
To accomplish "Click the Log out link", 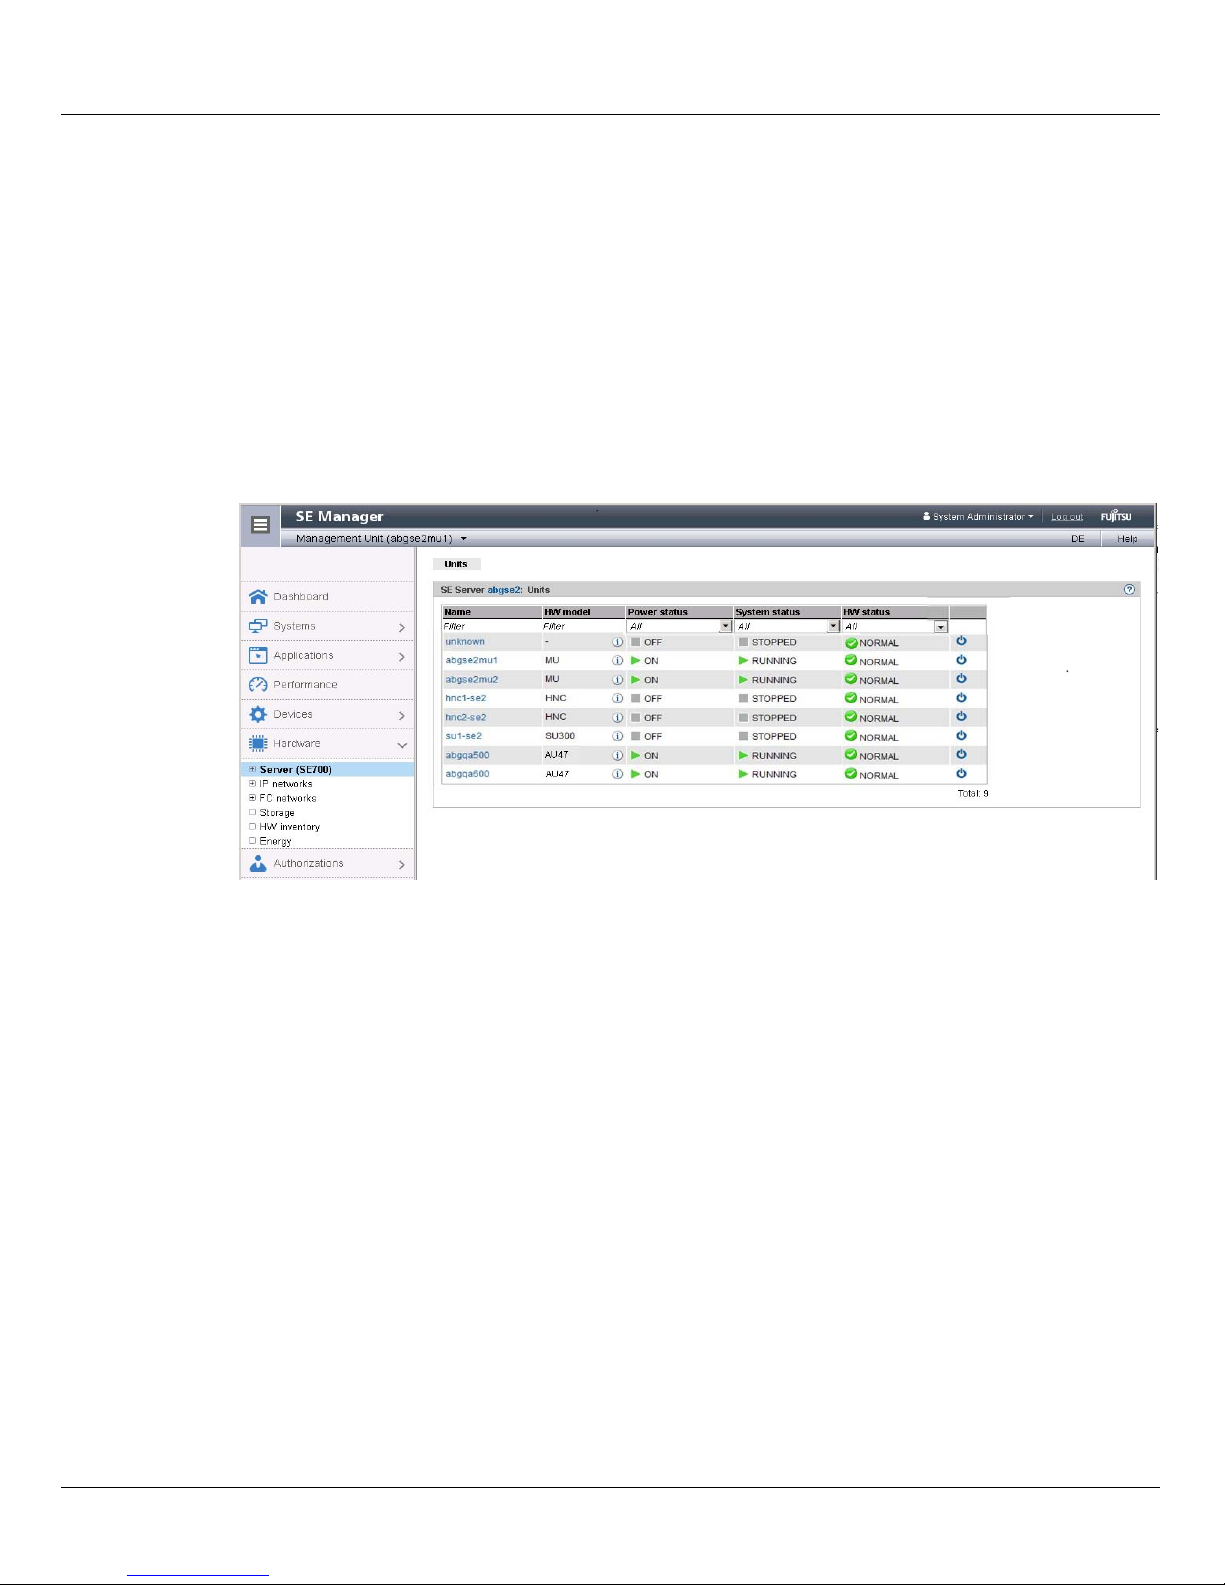I will [1067, 517].
